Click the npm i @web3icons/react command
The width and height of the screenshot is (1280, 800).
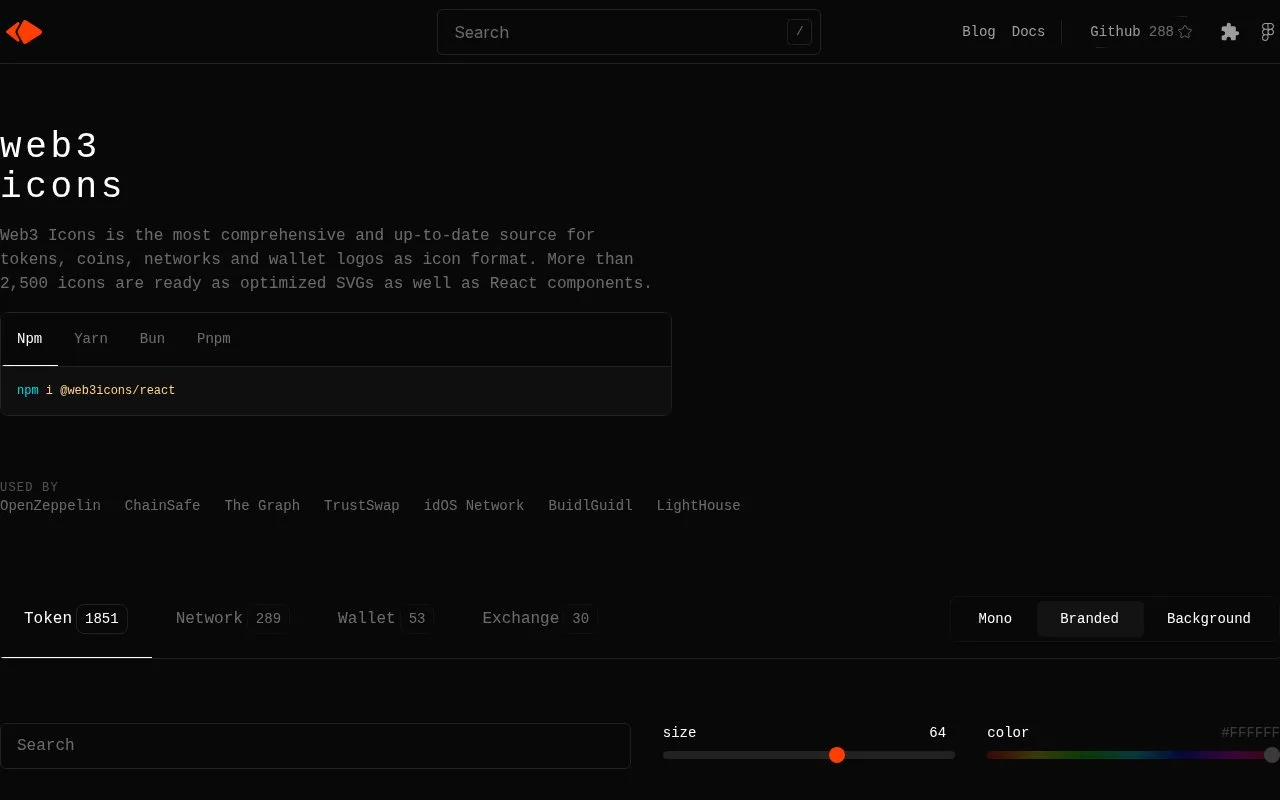96,391
